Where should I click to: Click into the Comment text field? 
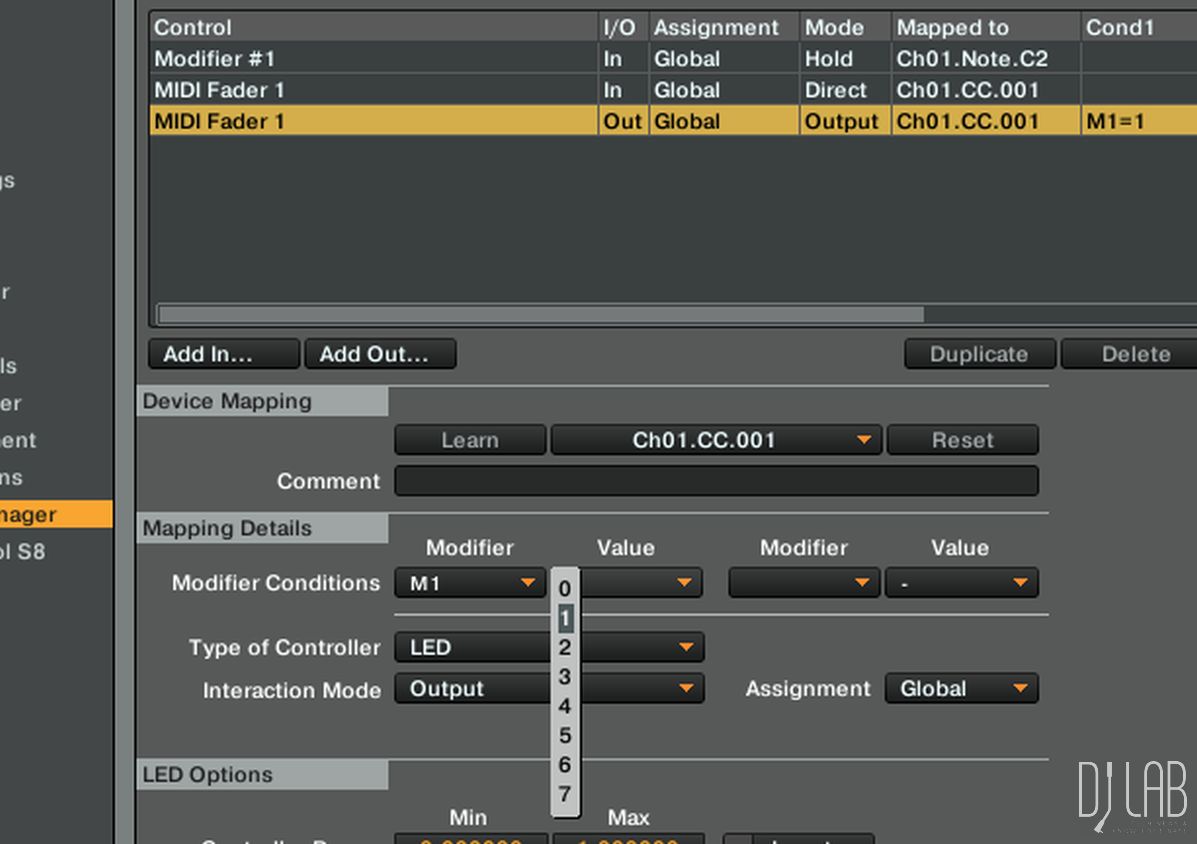[x=716, y=481]
